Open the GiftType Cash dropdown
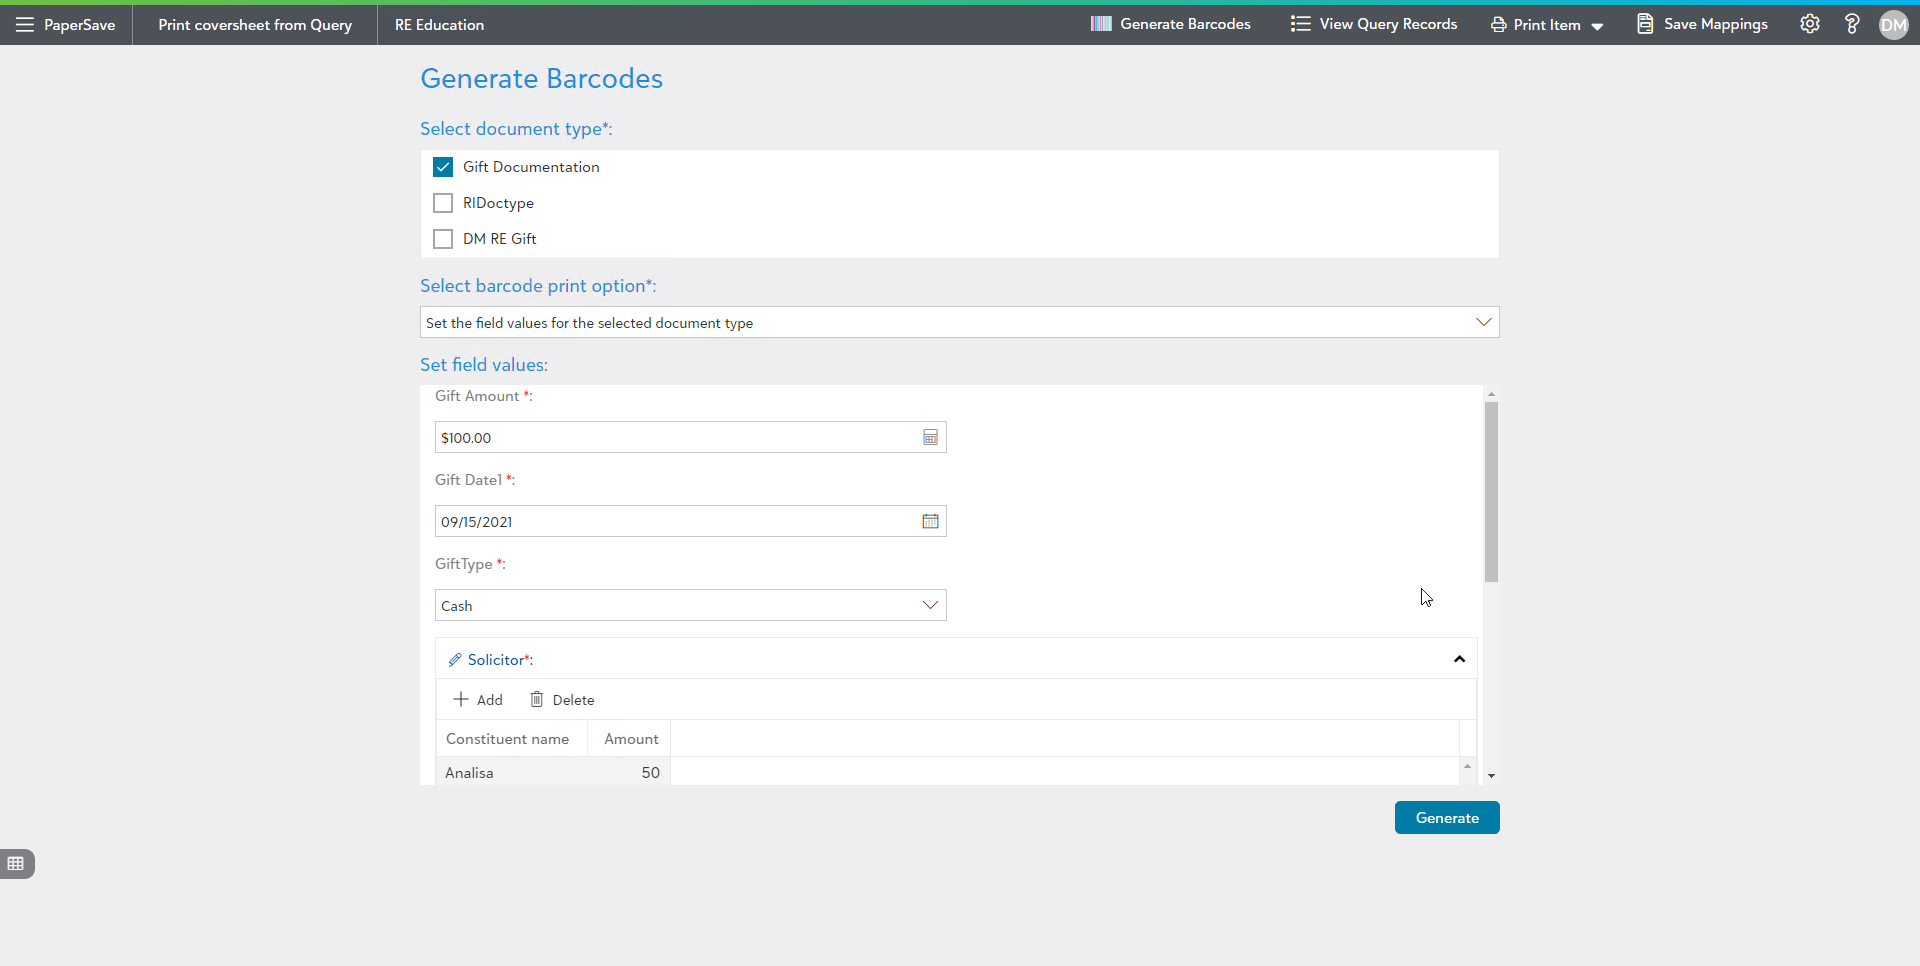Screen dimensions: 1920x966 click(930, 605)
